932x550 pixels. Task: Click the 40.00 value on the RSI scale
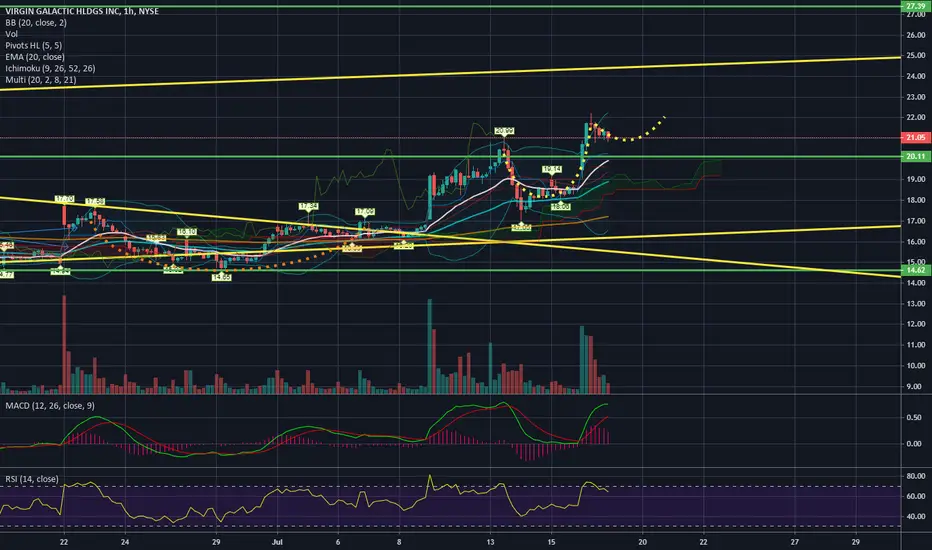(916, 517)
